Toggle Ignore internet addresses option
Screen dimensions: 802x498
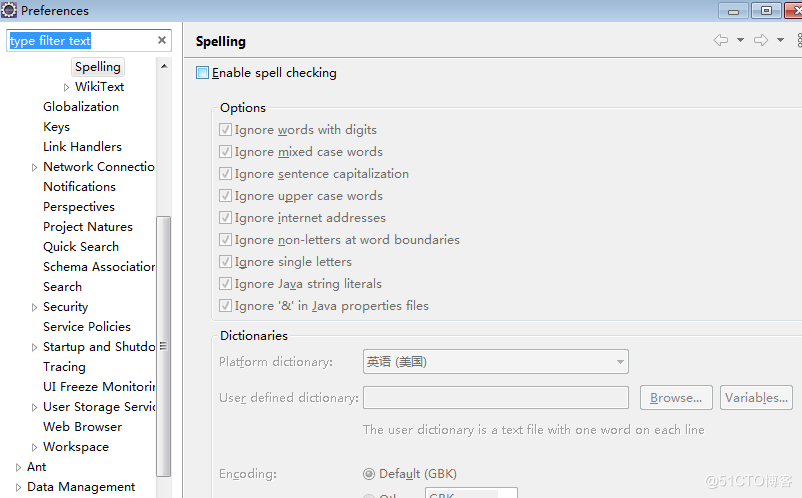tap(225, 218)
